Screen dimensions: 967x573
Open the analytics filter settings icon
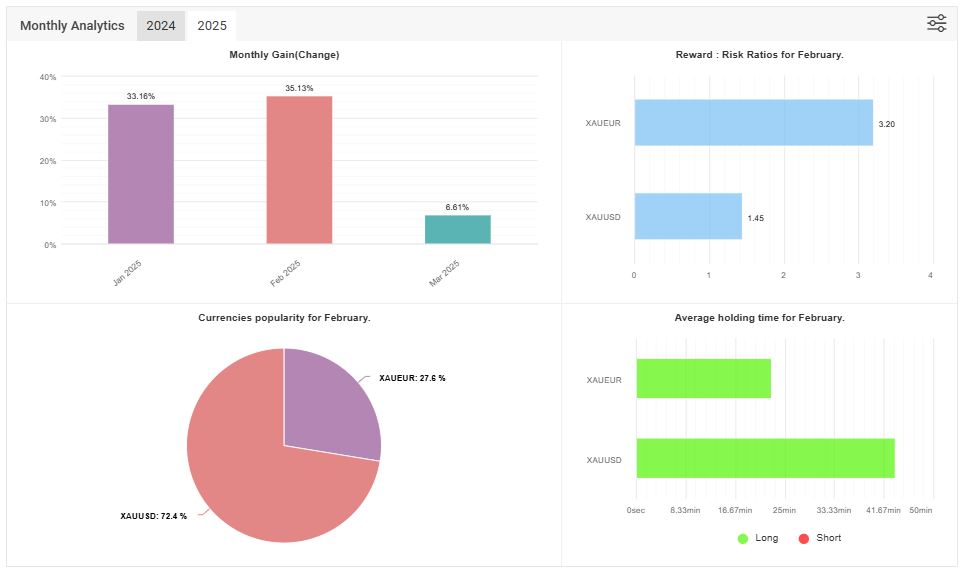click(936, 24)
